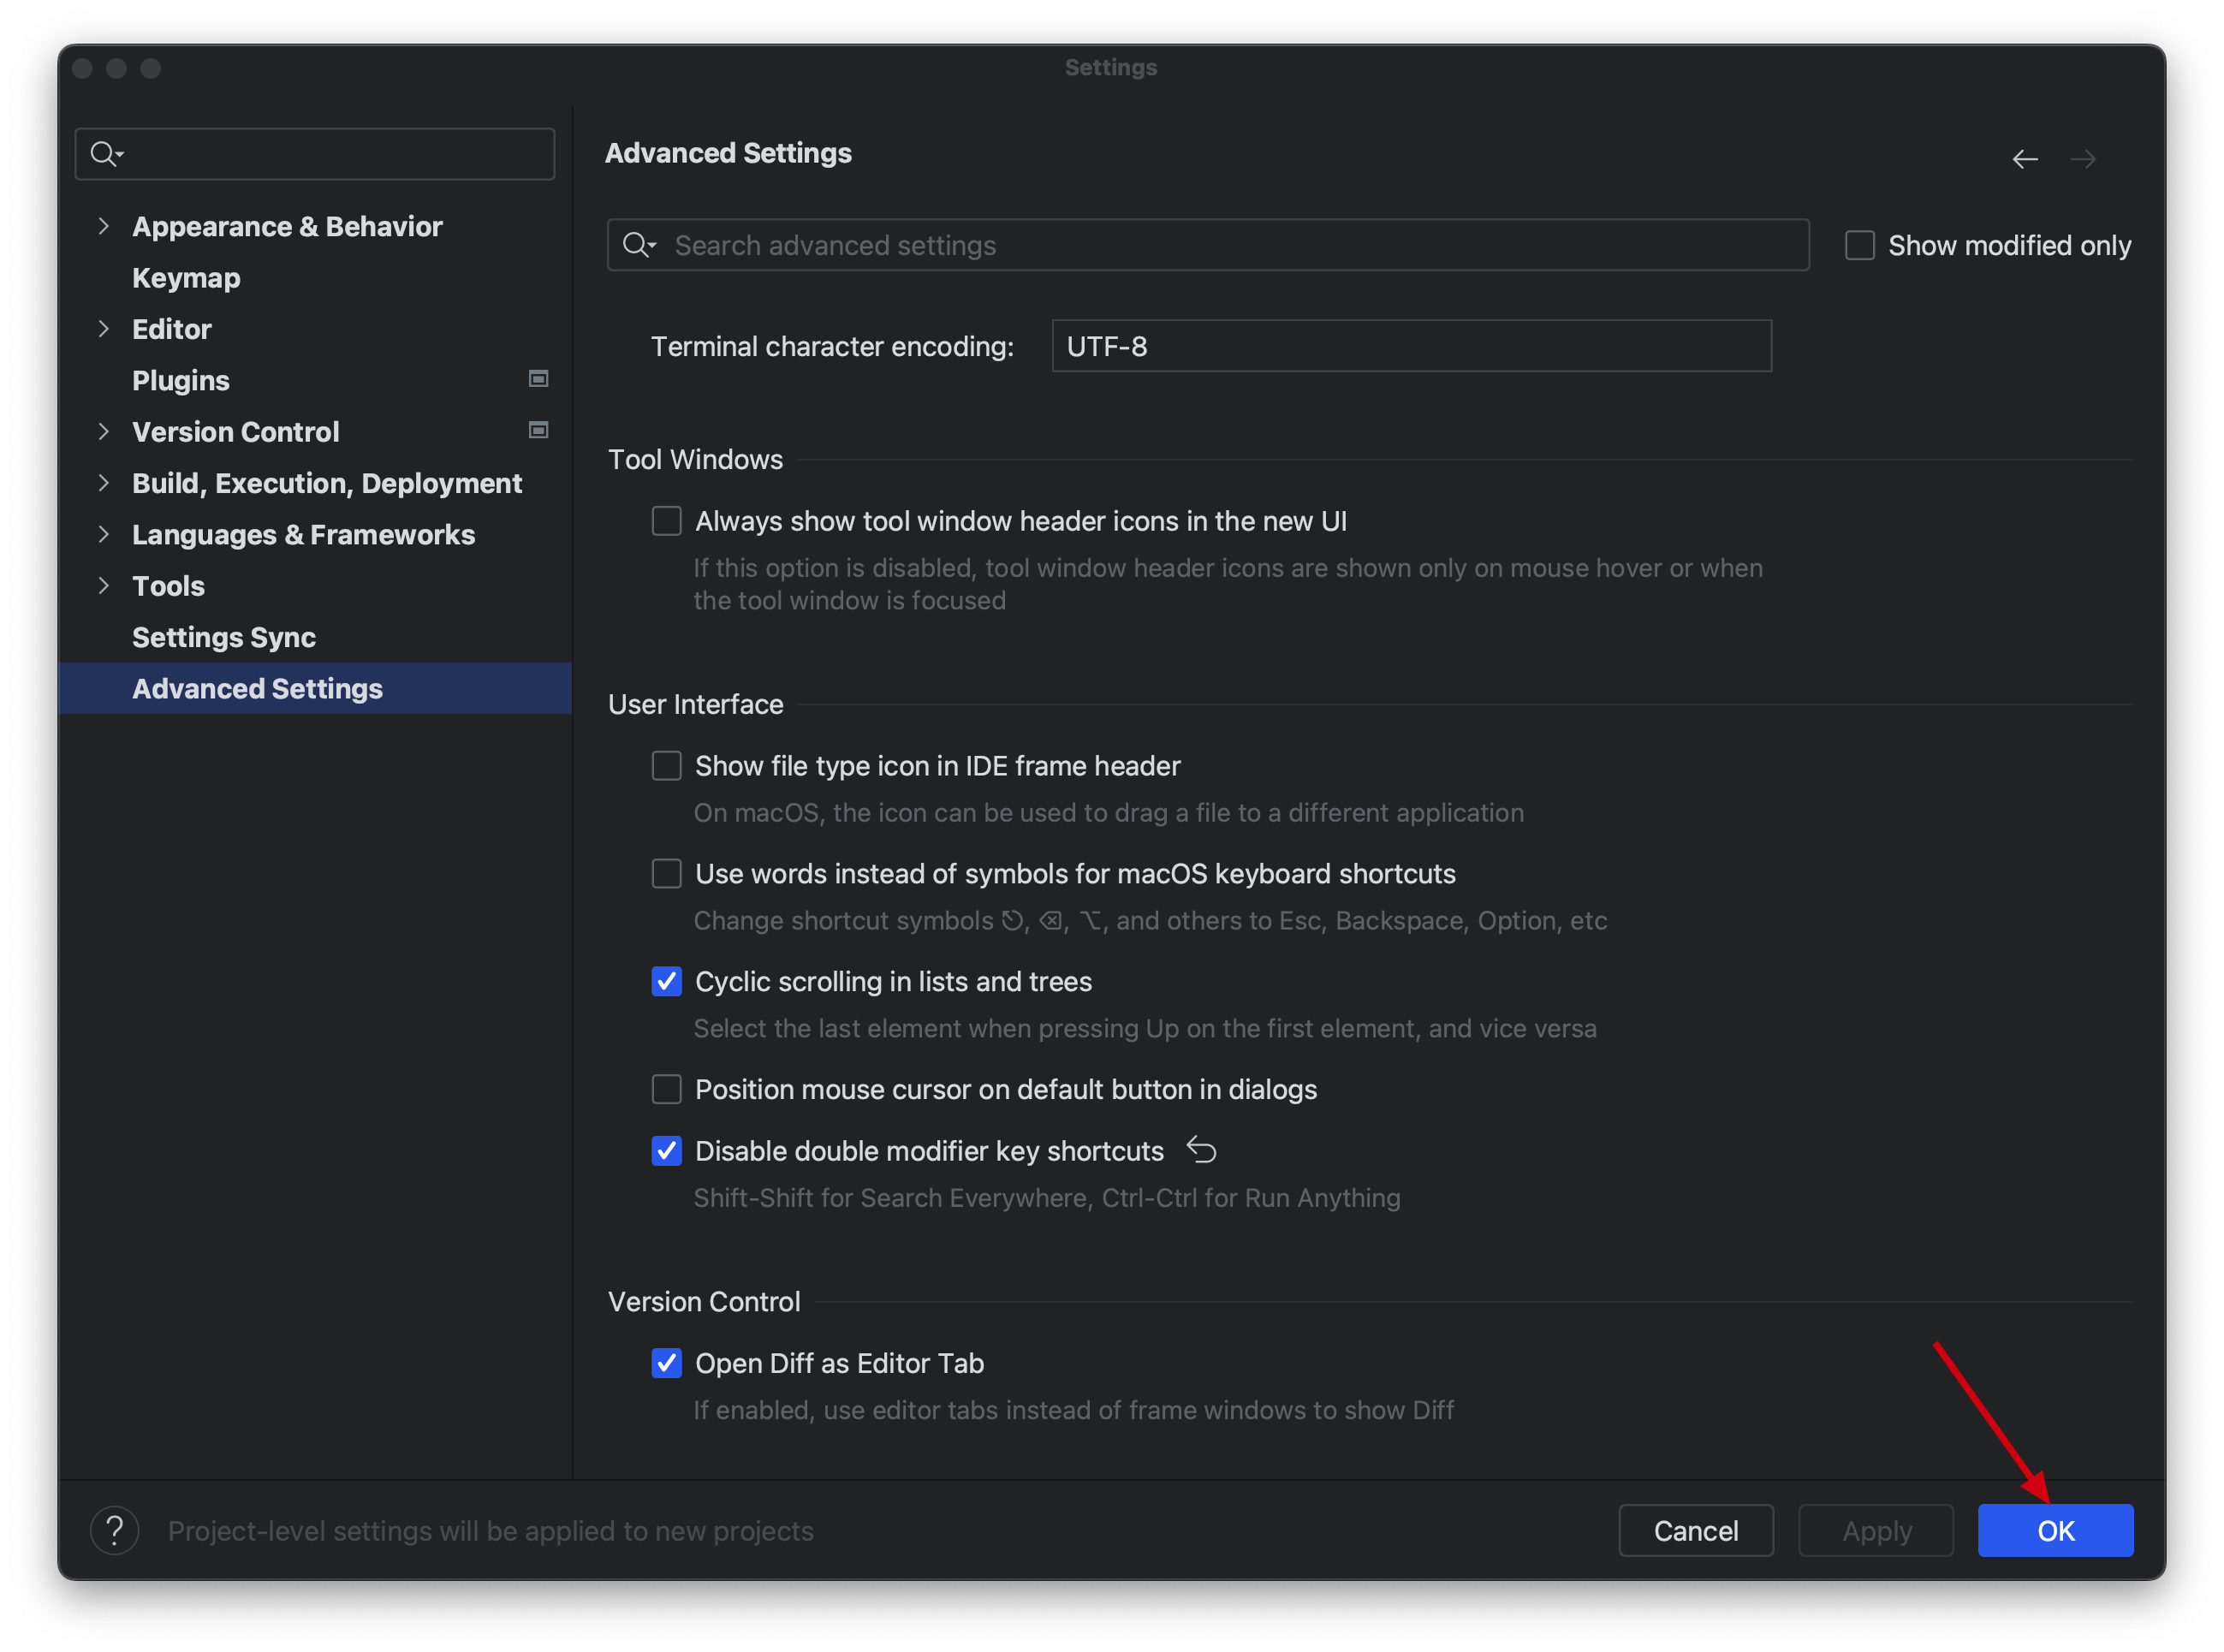Image resolution: width=2224 pixels, height=1652 pixels.
Task: Enable Show file type icon in IDE frame header
Action: pyautogui.click(x=666, y=766)
